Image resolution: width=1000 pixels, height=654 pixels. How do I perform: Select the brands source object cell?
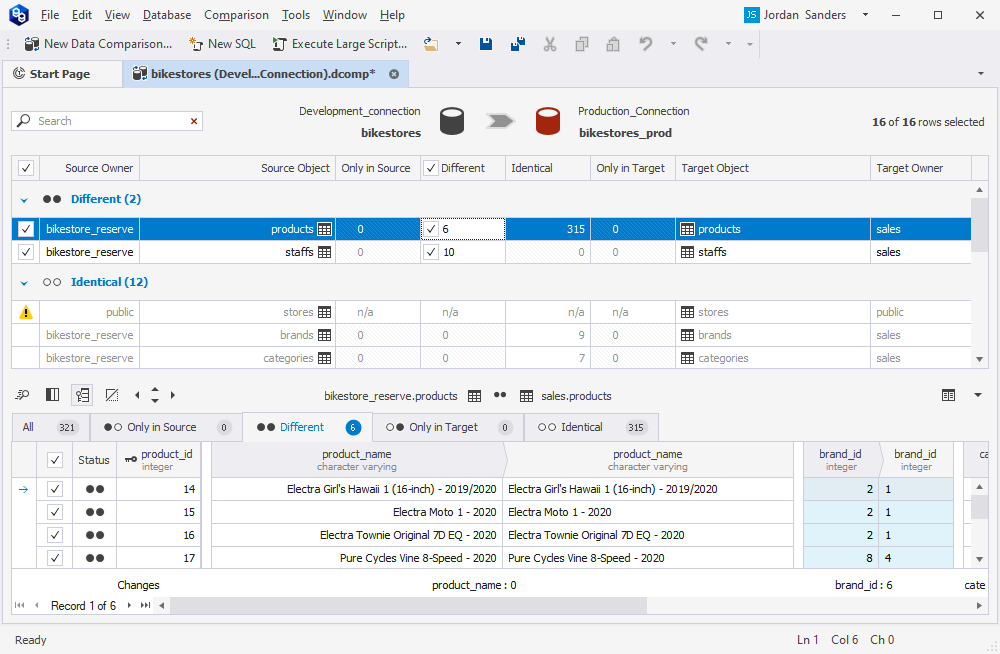[x=237, y=335]
